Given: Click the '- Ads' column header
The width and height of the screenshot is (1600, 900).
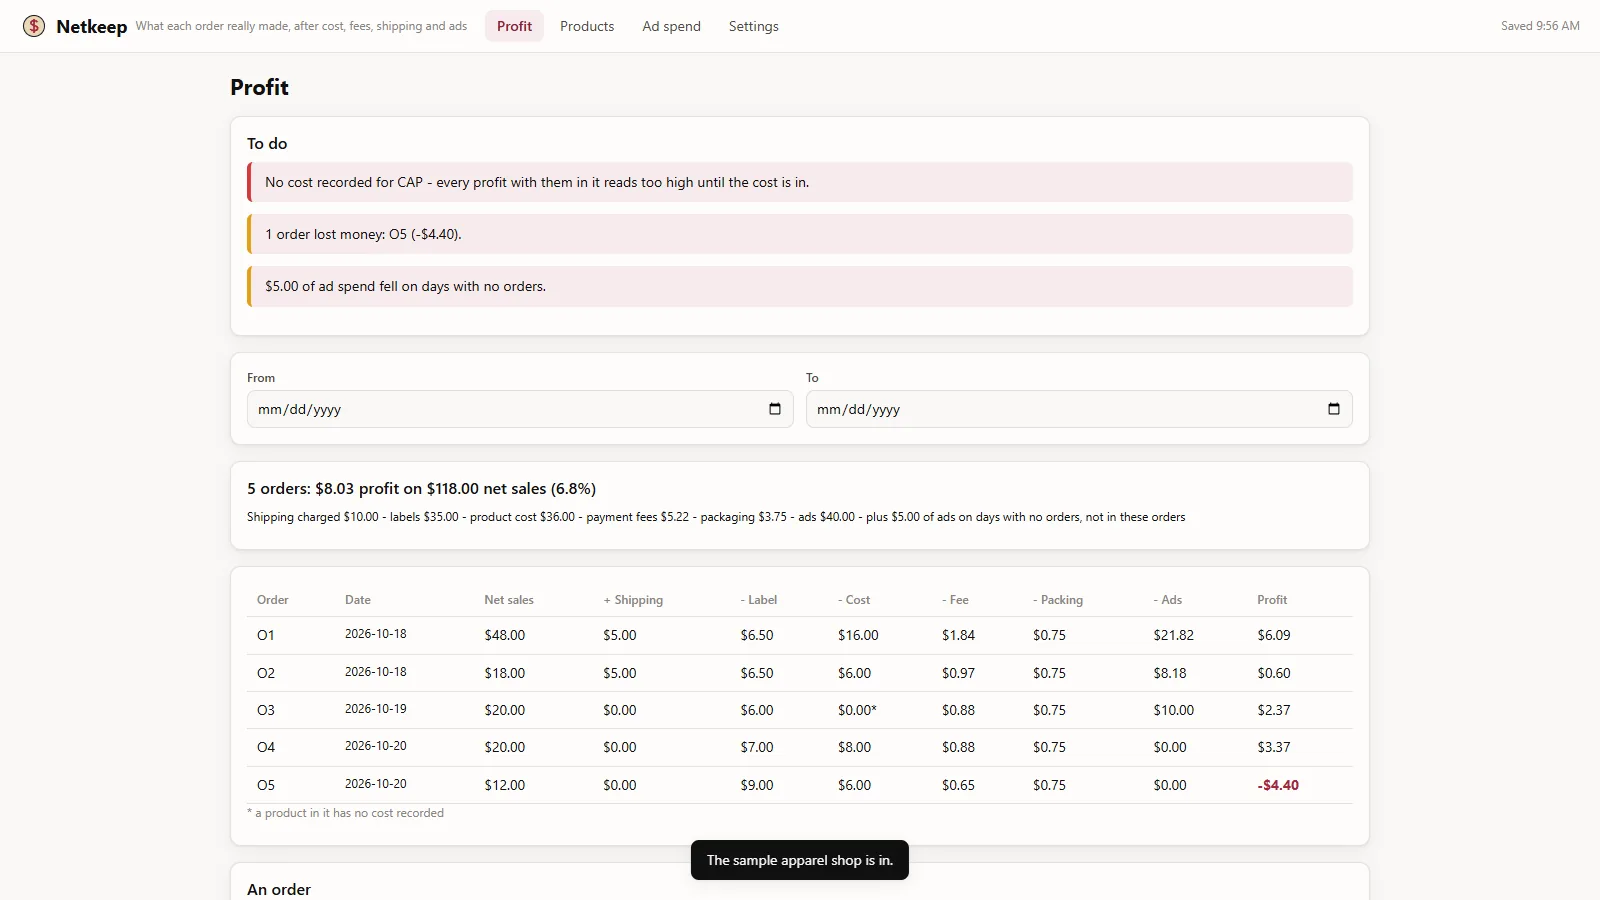Looking at the screenshot, I should [x=1168, y=600].
